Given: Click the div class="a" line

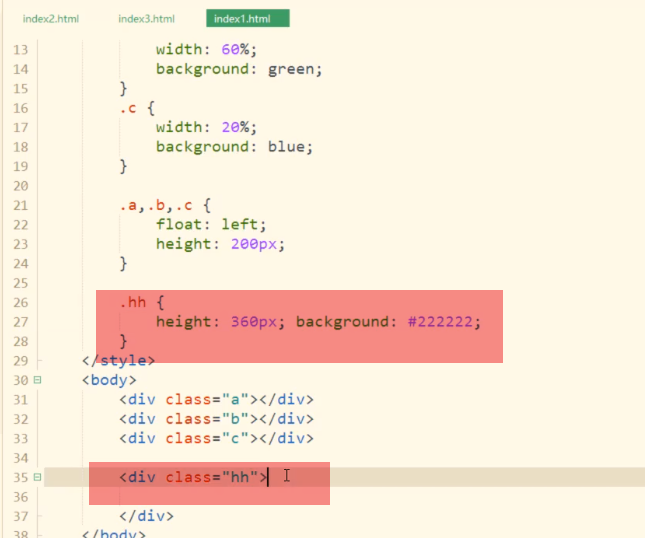Looking at the screenshot, I should pos(216,399).
